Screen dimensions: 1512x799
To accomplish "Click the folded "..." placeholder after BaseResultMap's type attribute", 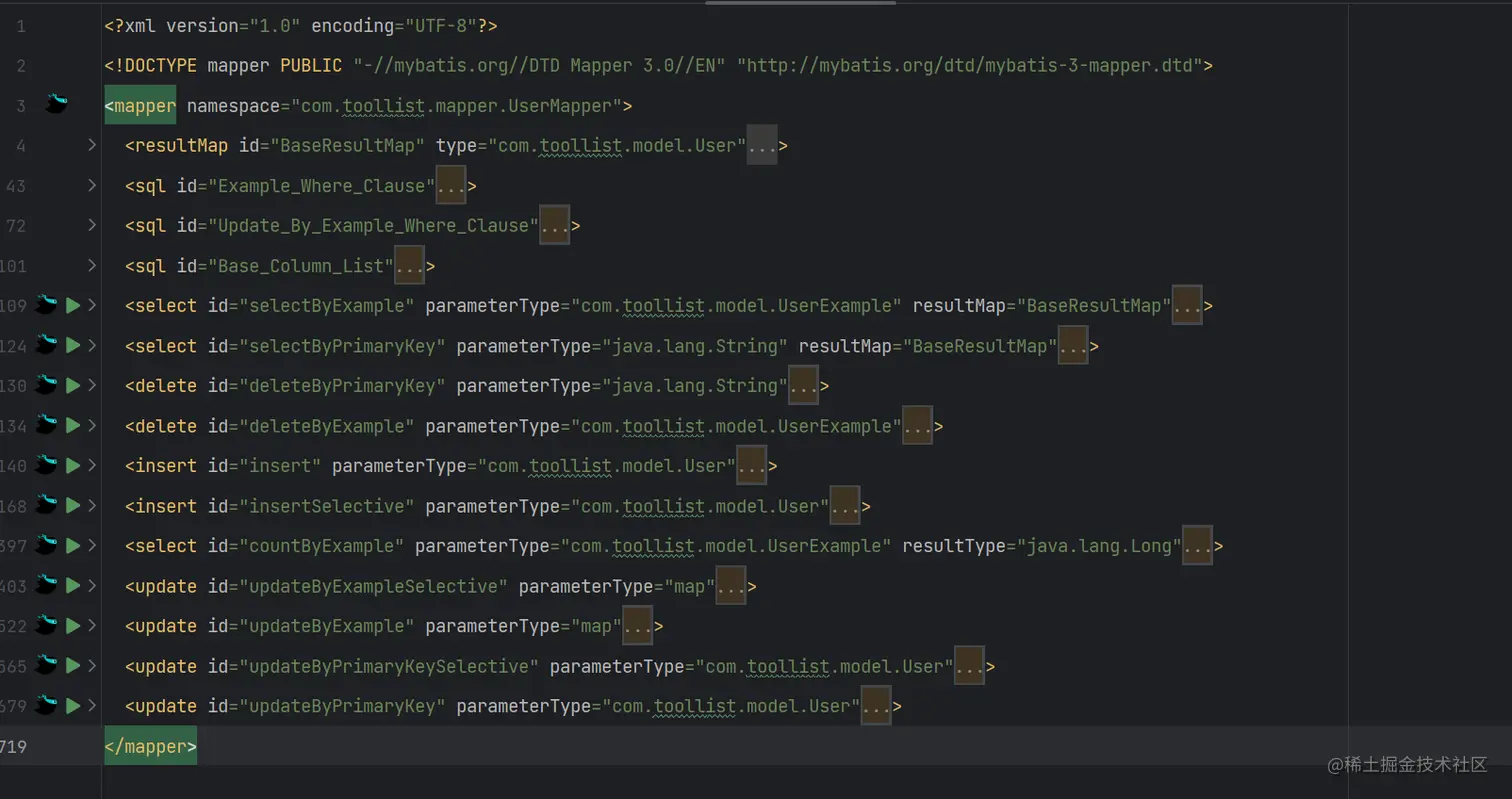I will pos(762,146).
